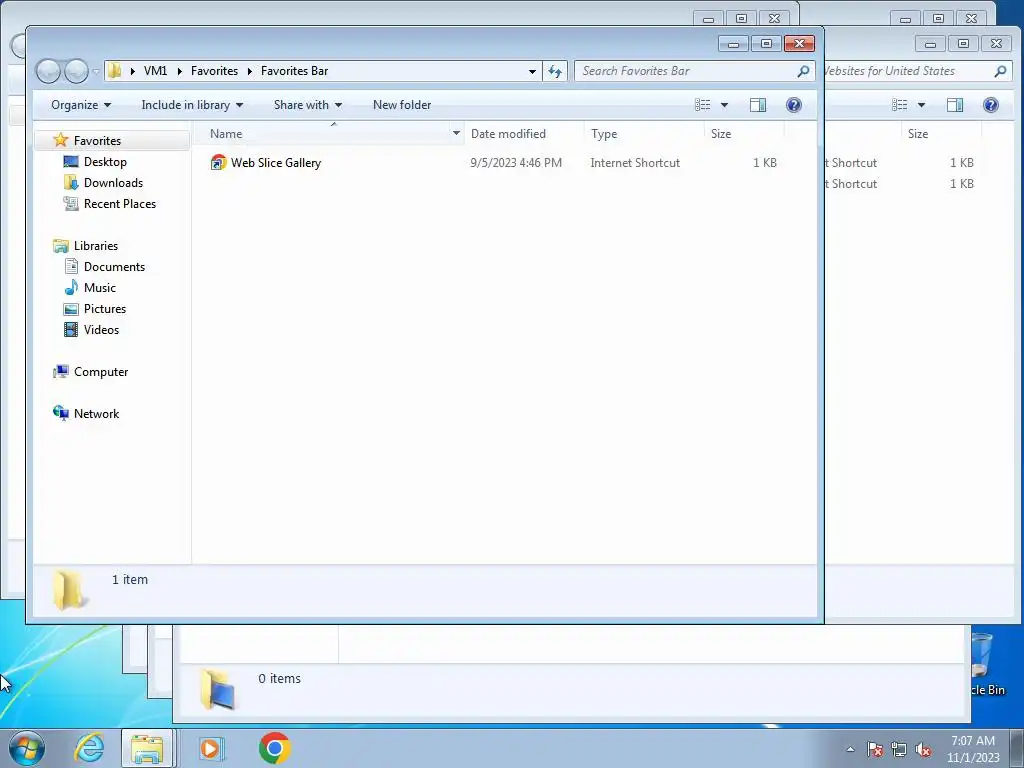The image size is (1024, 768).
Task: Click the network tray icon
Action: click(x=899, y=749)
